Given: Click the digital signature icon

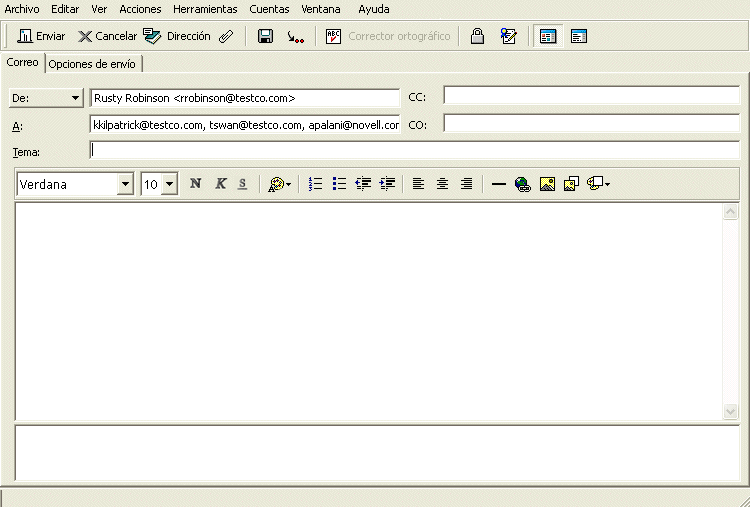Looking at the screenshot, I should click(508, 36).
